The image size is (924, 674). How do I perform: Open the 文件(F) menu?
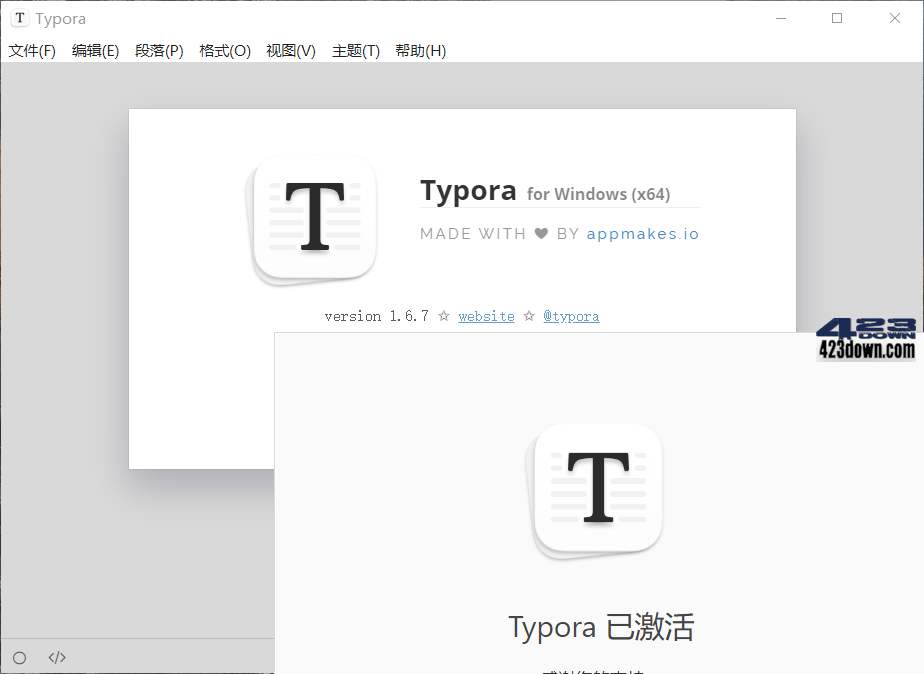pos(31,50)
